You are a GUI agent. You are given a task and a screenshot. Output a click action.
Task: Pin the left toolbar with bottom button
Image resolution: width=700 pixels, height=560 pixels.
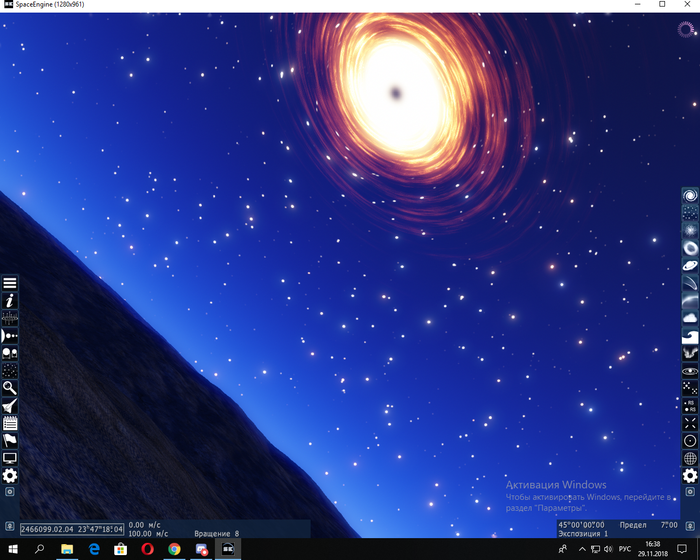(x=10, y=492)
